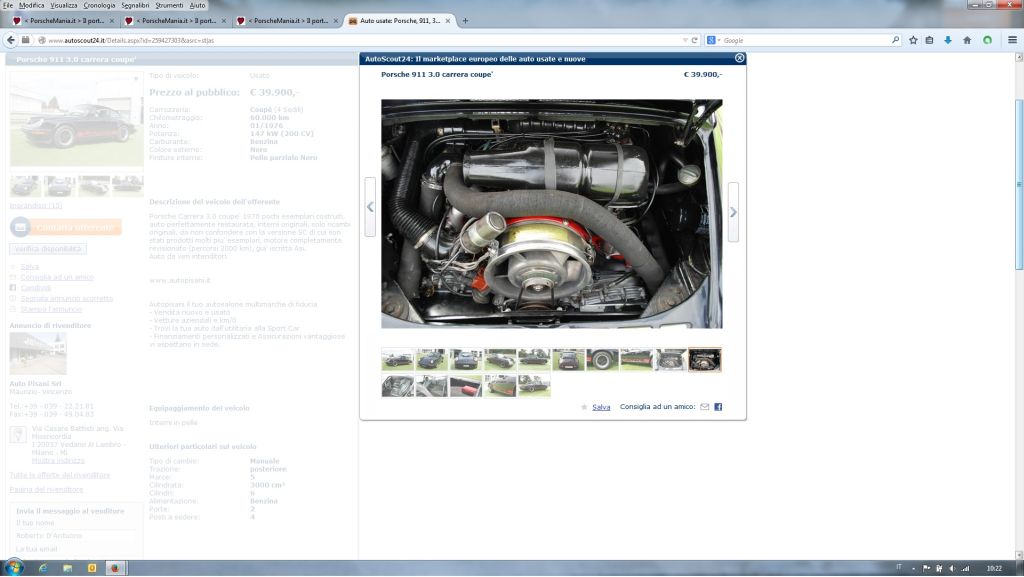Click Segnala annuncio scorretto link

pos(67,298)
